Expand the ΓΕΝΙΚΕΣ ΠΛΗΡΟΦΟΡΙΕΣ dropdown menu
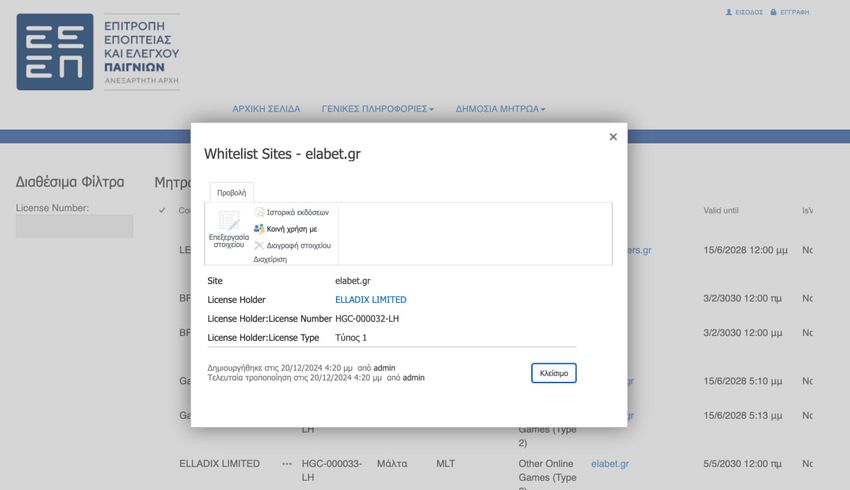The image size is (850, 490). point(378,109)
